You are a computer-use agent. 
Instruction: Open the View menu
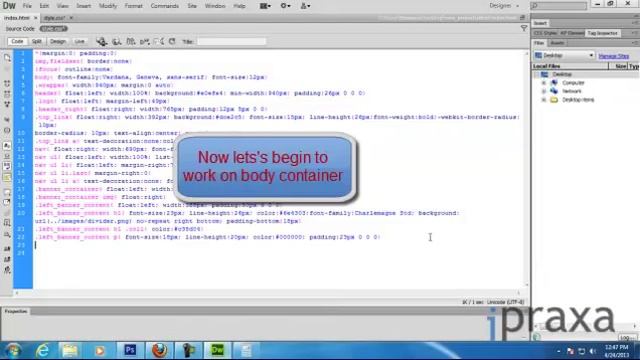pos(62,6)
